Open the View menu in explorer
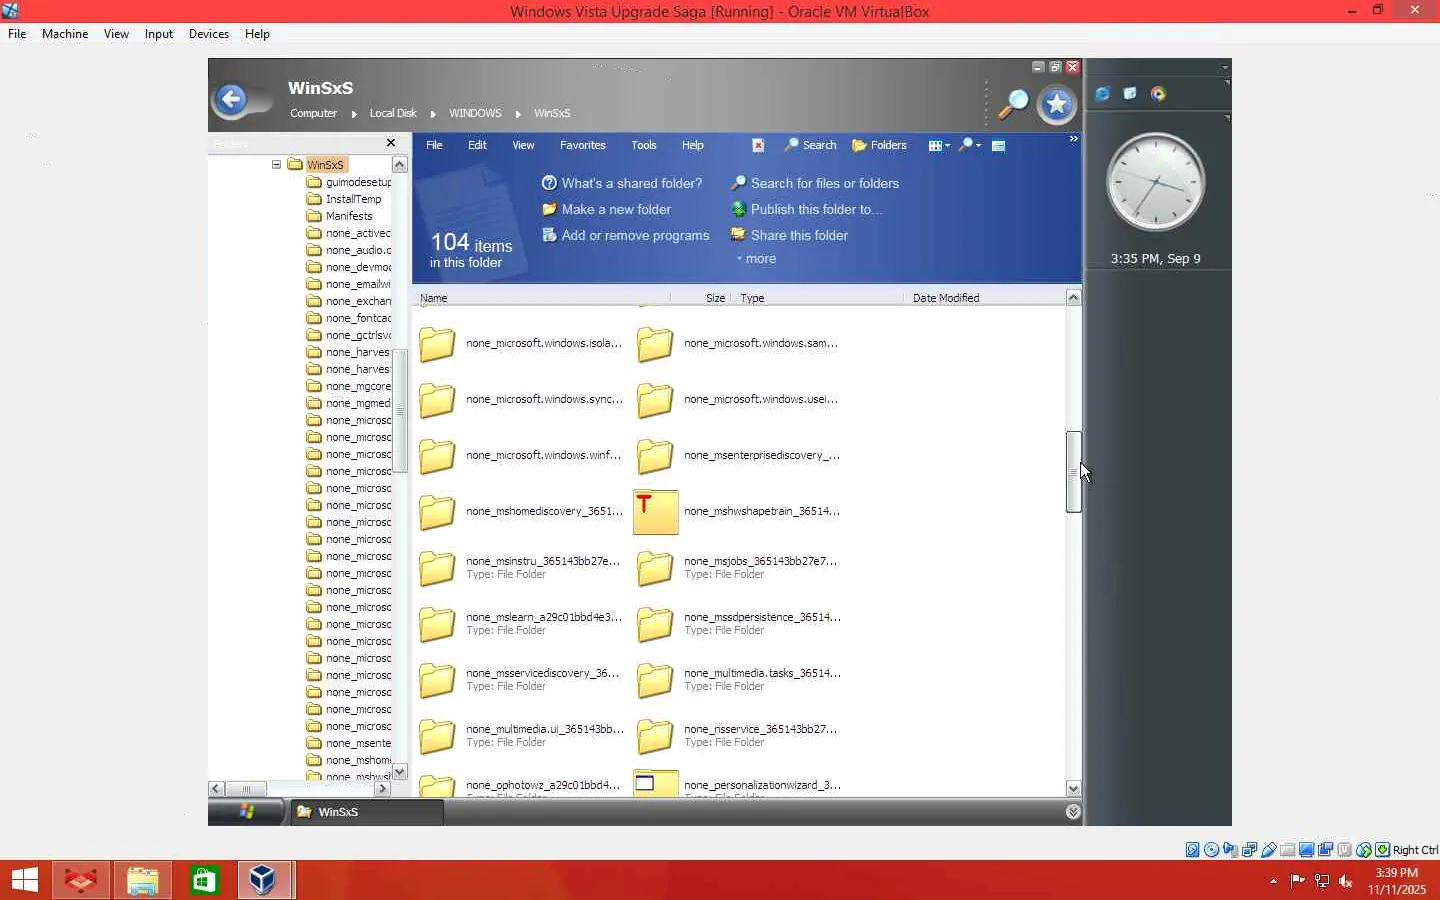The height and width of the screenshot is (900, 1440). pyautogui.click(x=523, y=146)
